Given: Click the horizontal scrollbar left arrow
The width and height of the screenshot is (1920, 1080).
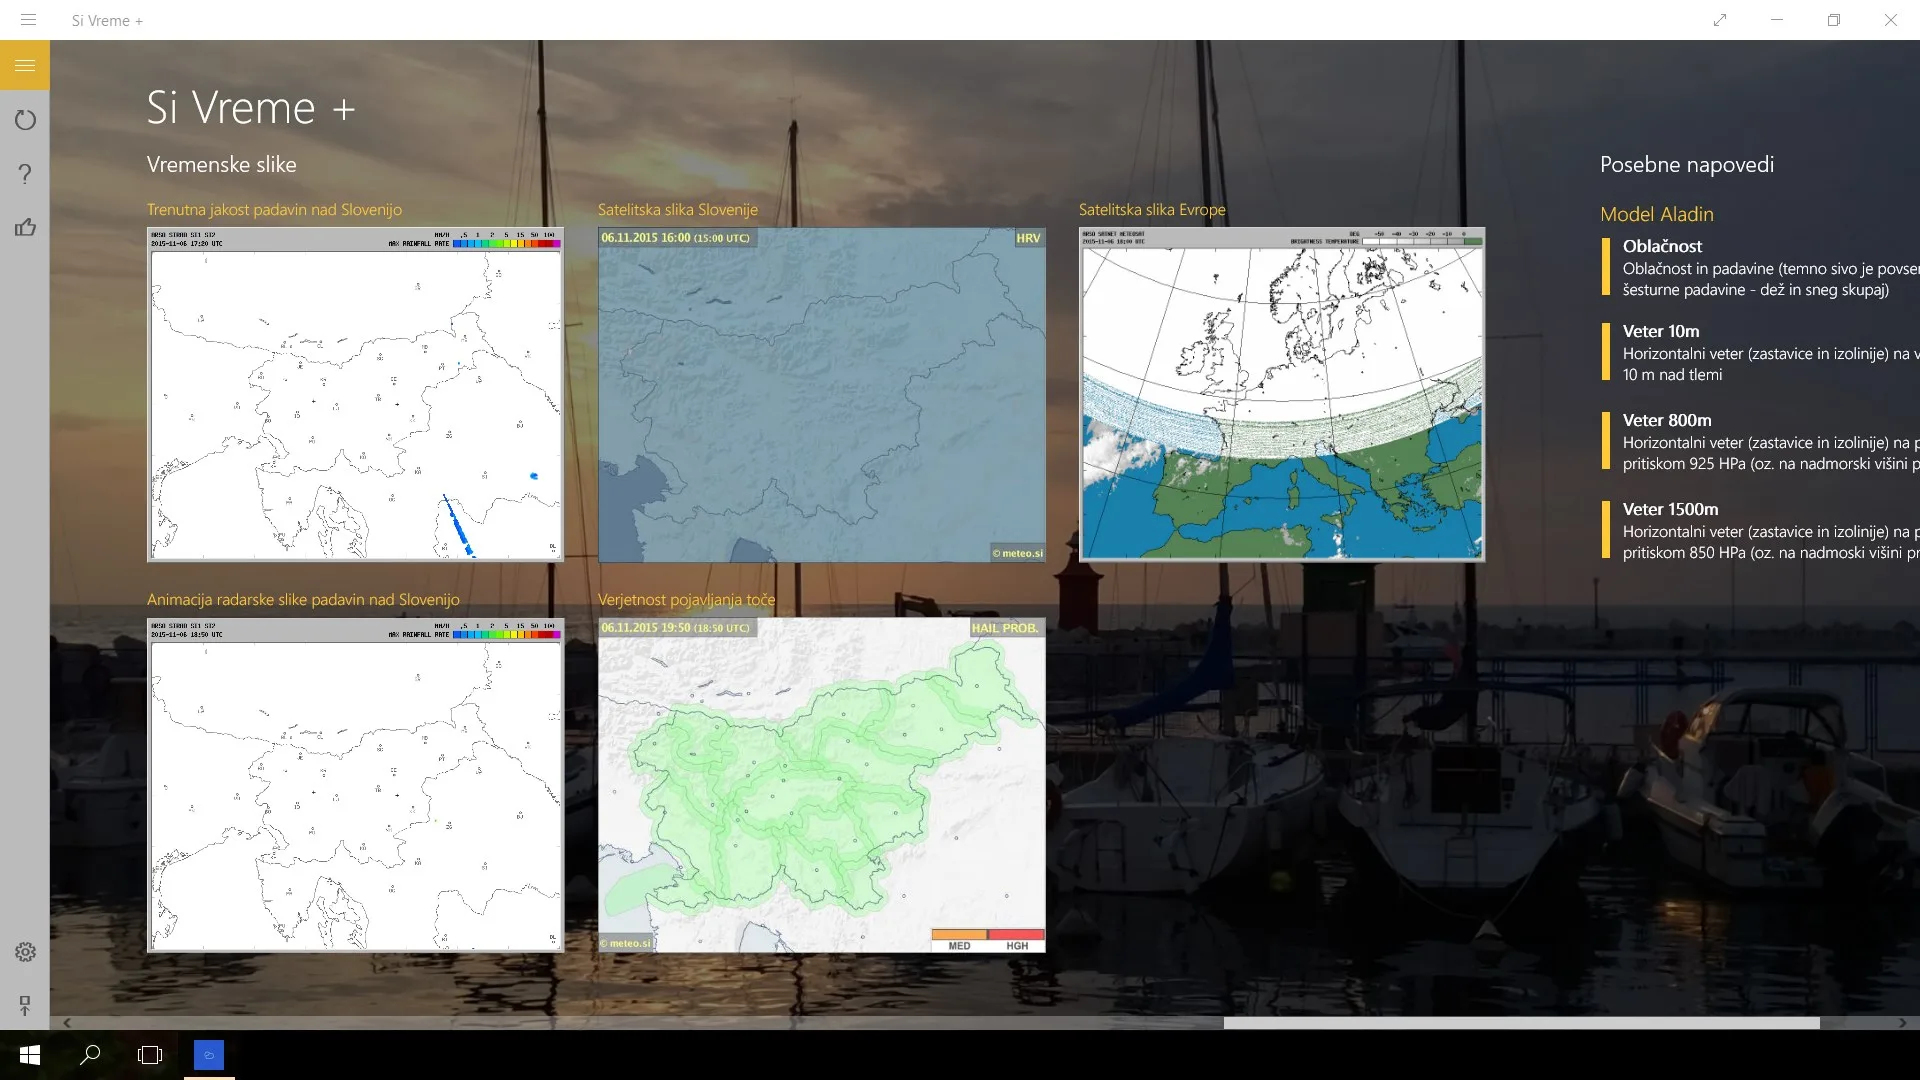Looking at the screenshot, I should coord(67,1023).
